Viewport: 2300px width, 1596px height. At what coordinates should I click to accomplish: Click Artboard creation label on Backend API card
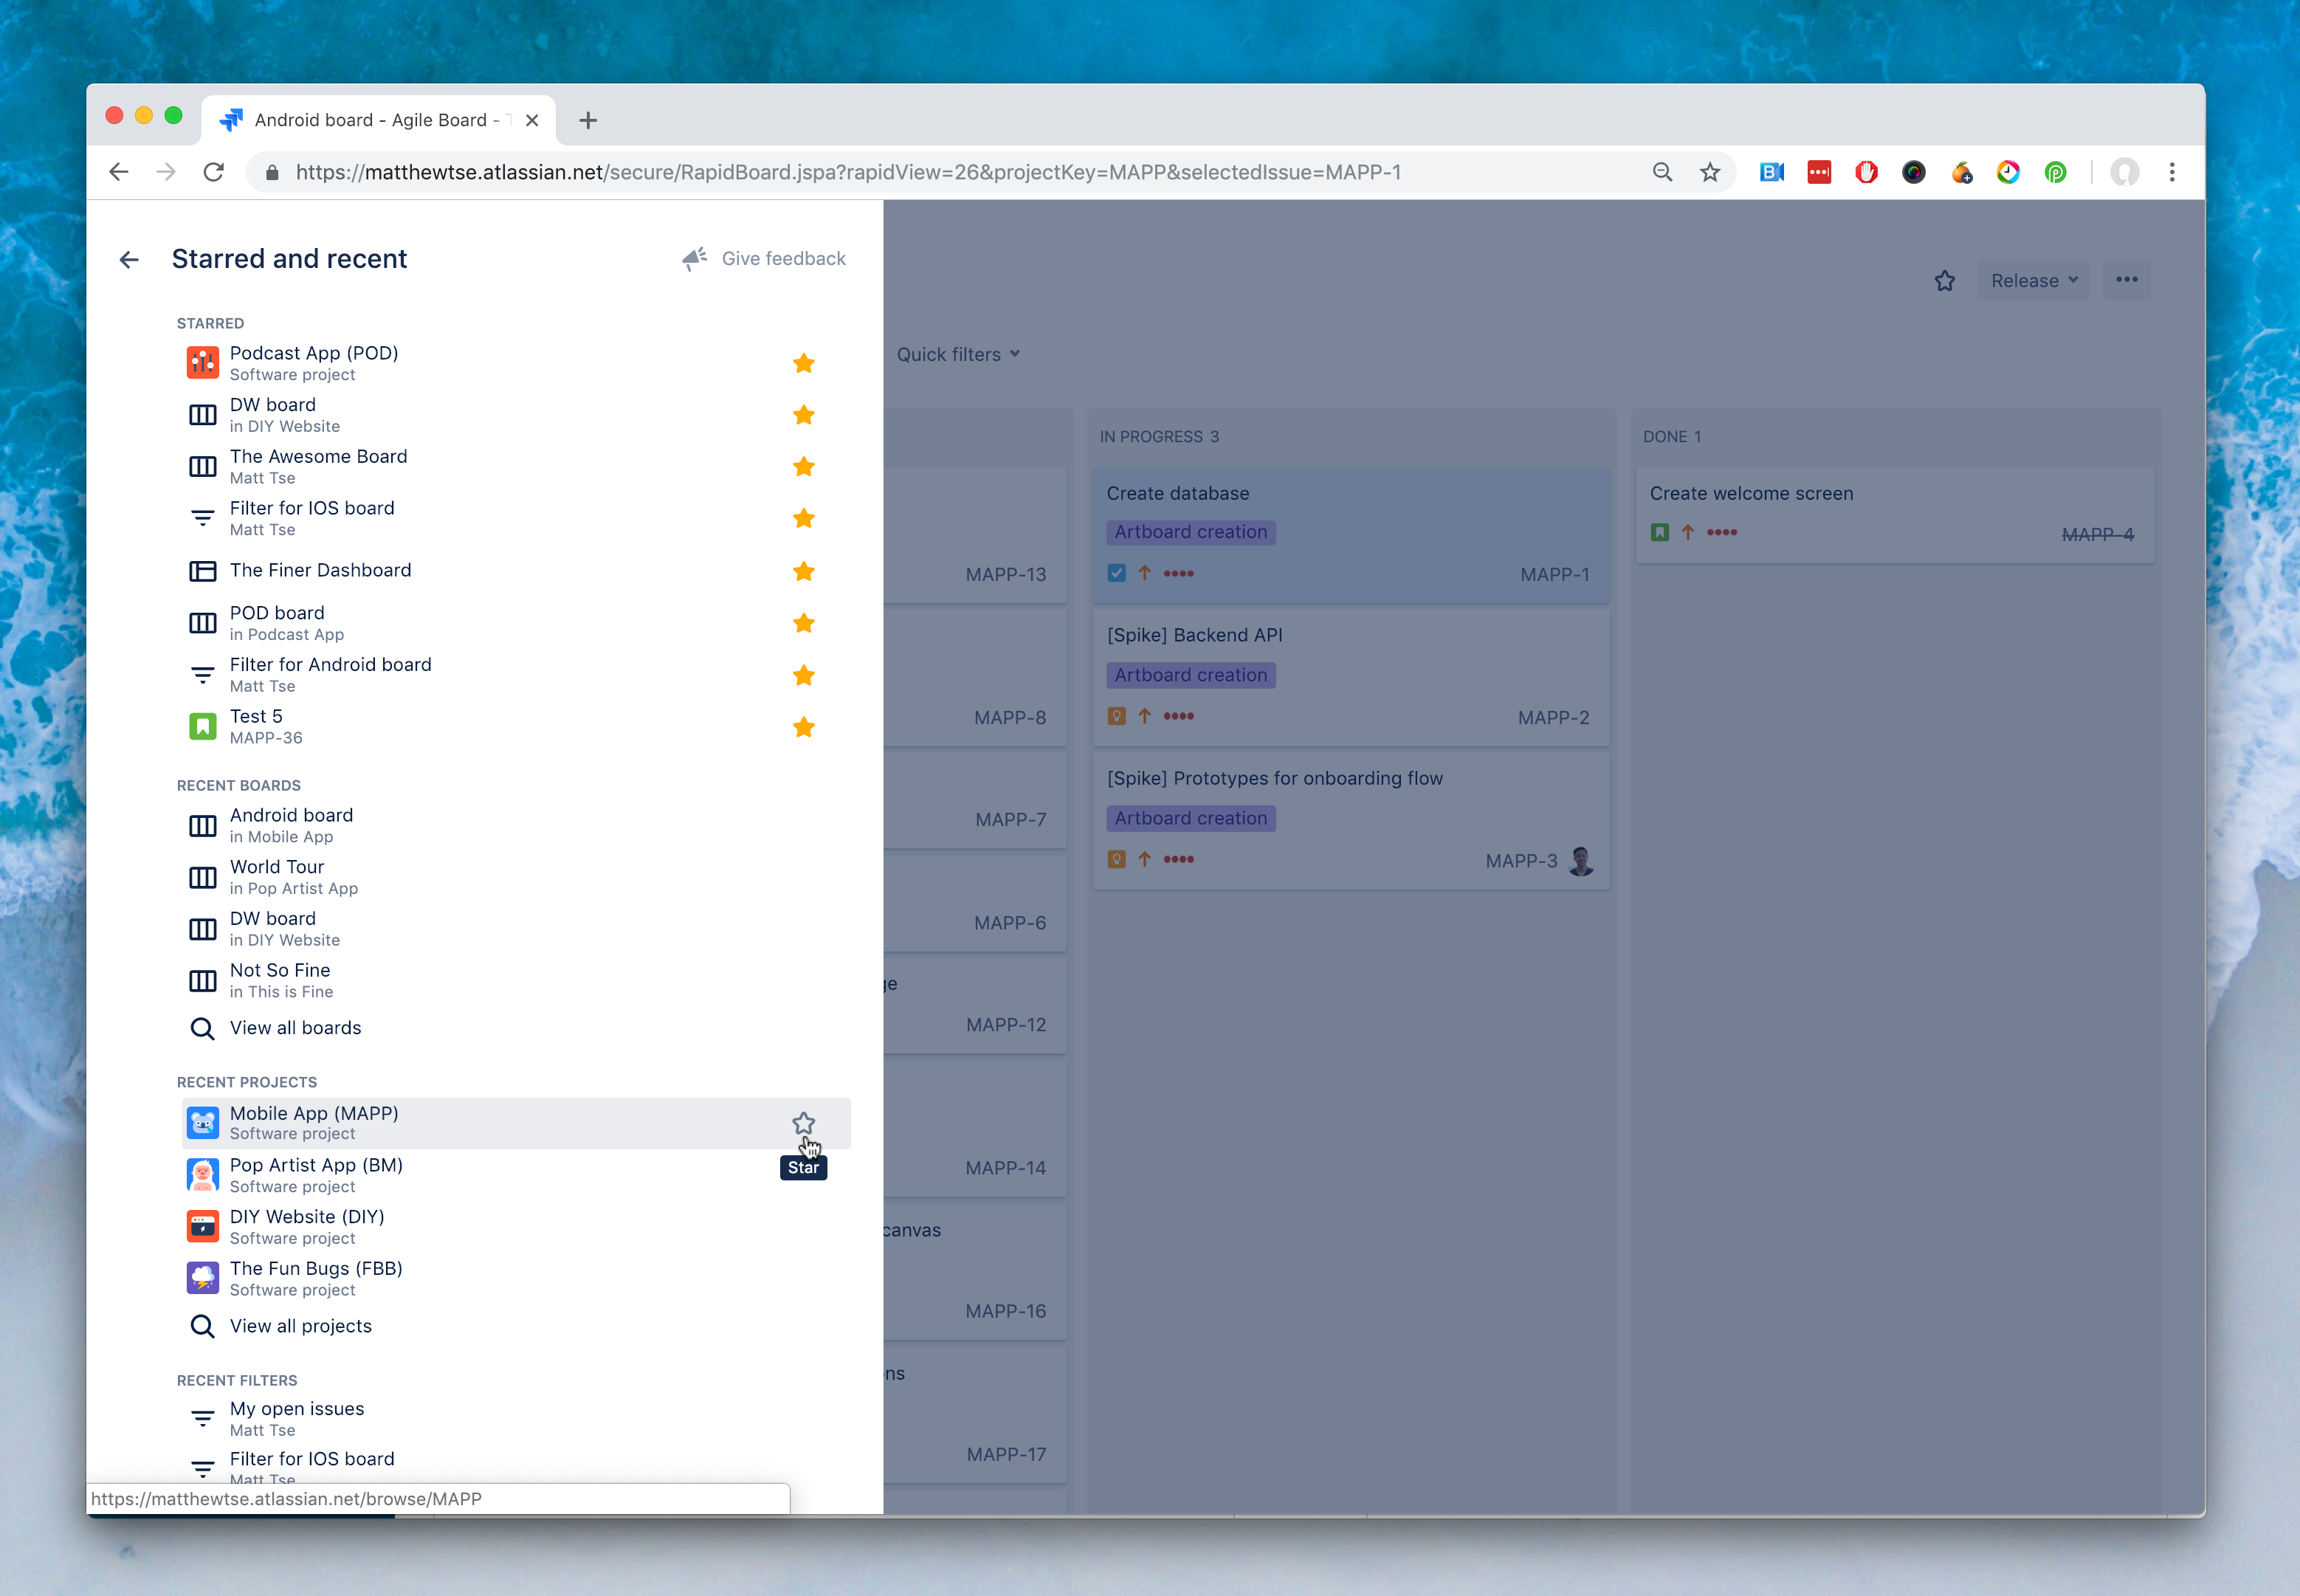coord(1190,675)
